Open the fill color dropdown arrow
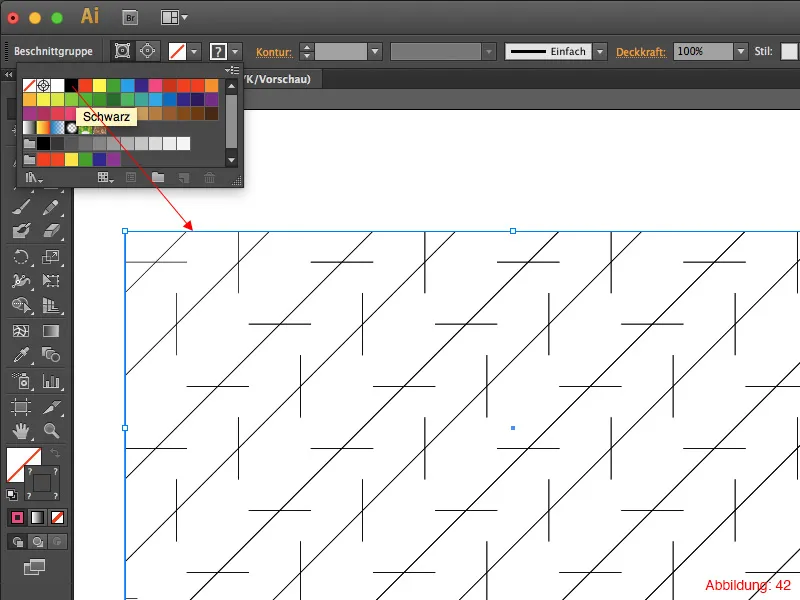The height and width of the screenshot is (600, 800). pos(194,52)
